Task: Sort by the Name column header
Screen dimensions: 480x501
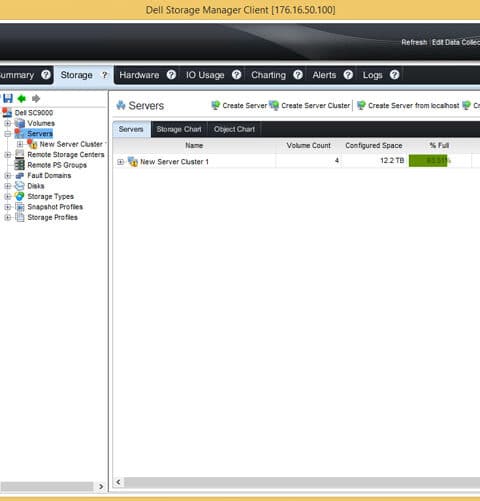Action: pyautogui.click(x=194, y=145)
